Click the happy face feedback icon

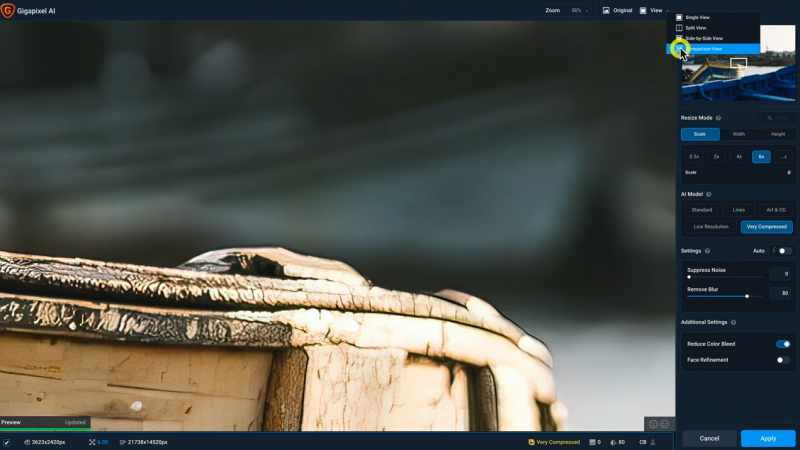(x=652, y=424)
